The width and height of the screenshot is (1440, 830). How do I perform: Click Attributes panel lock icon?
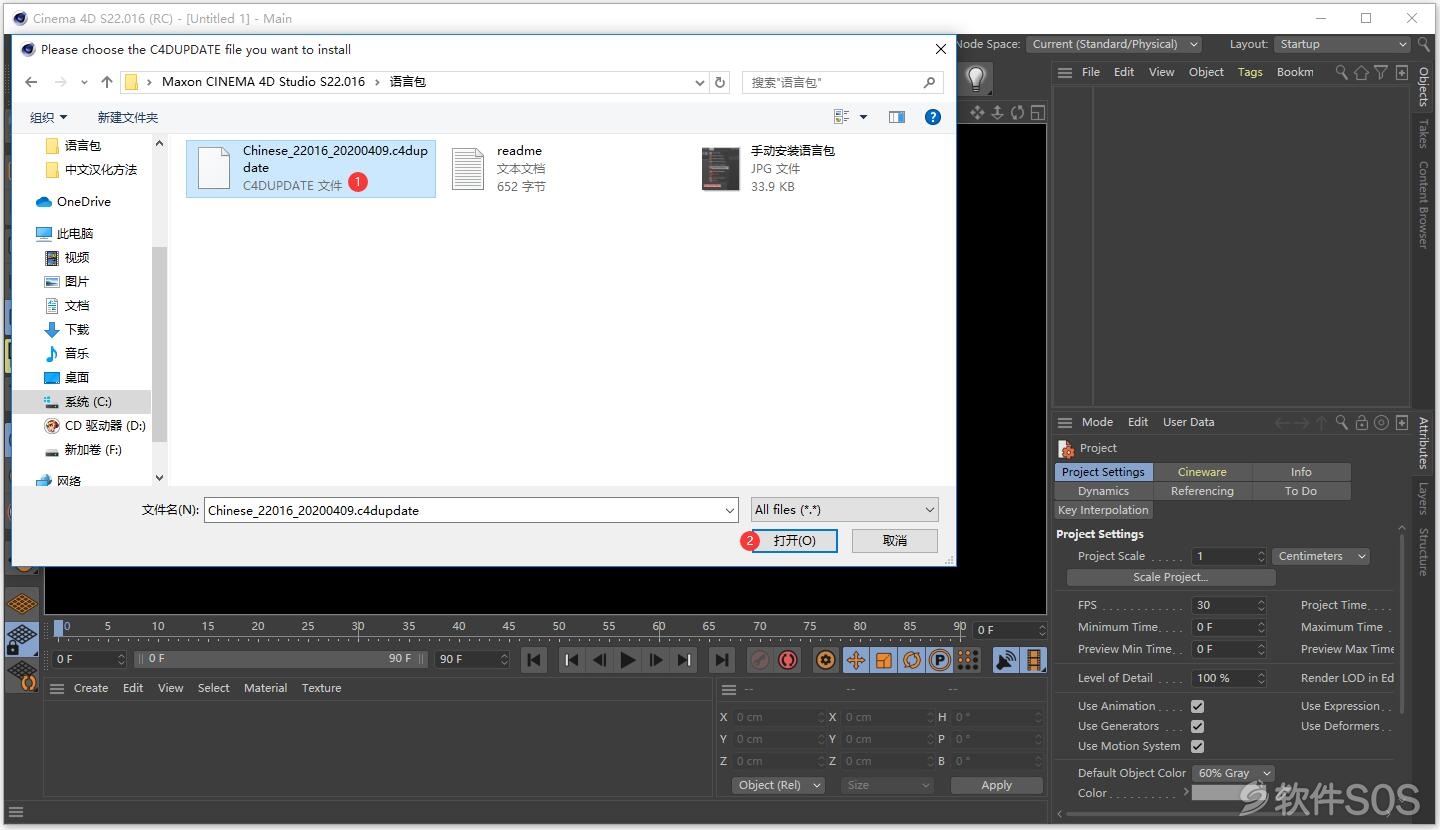click(x=1361, y=423)
